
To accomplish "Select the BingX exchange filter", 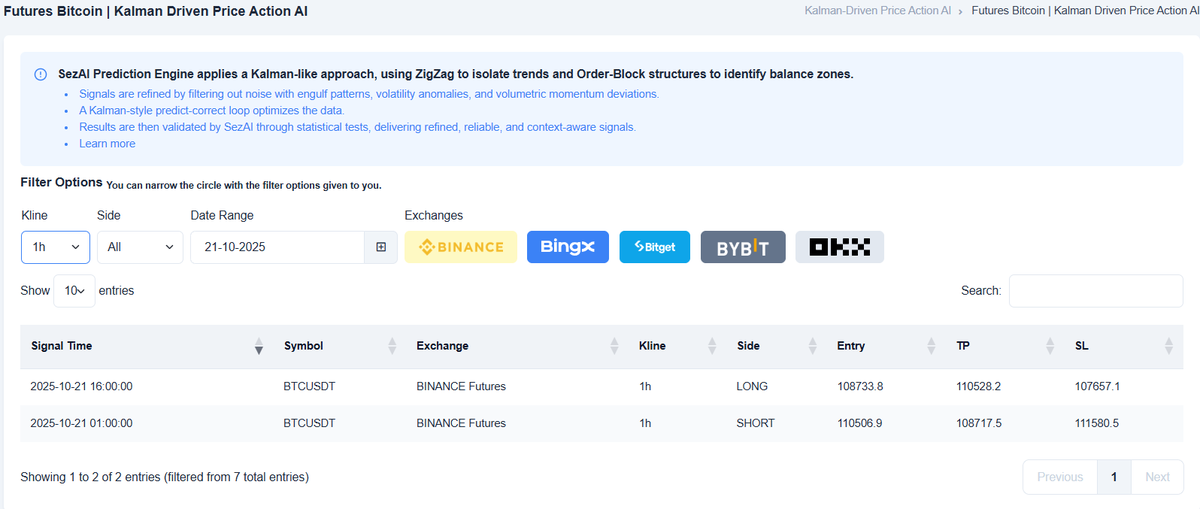I will coord(568,247).
